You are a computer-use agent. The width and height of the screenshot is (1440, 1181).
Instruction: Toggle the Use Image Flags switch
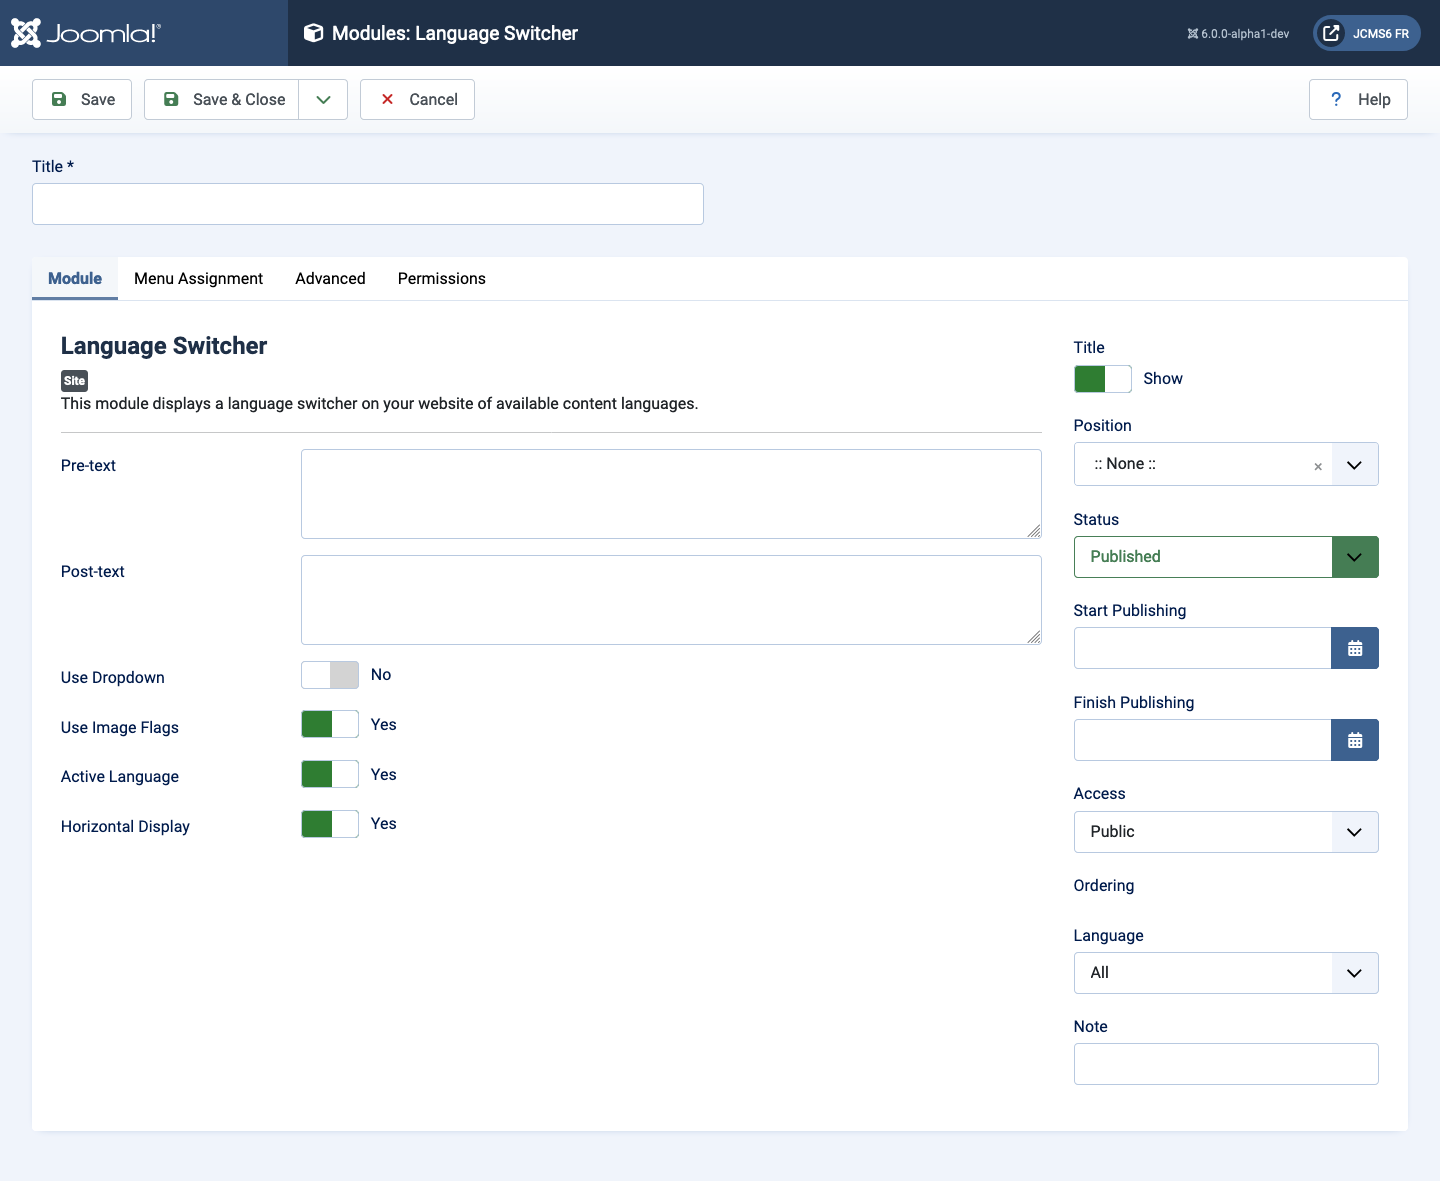click(330, 724)
